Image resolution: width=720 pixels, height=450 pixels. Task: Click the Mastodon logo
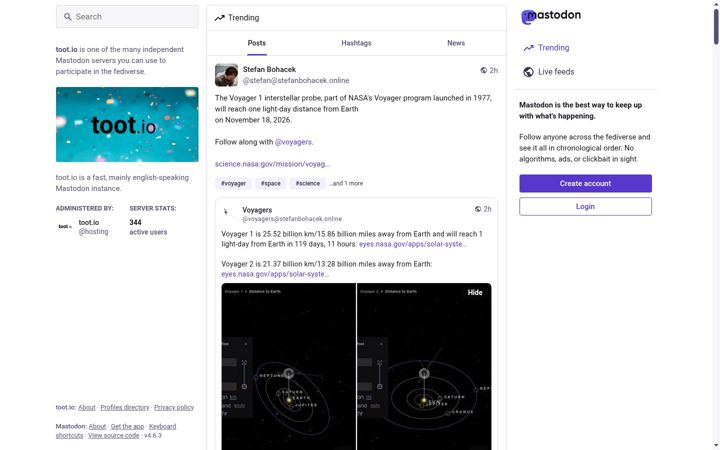coord(551,16)
